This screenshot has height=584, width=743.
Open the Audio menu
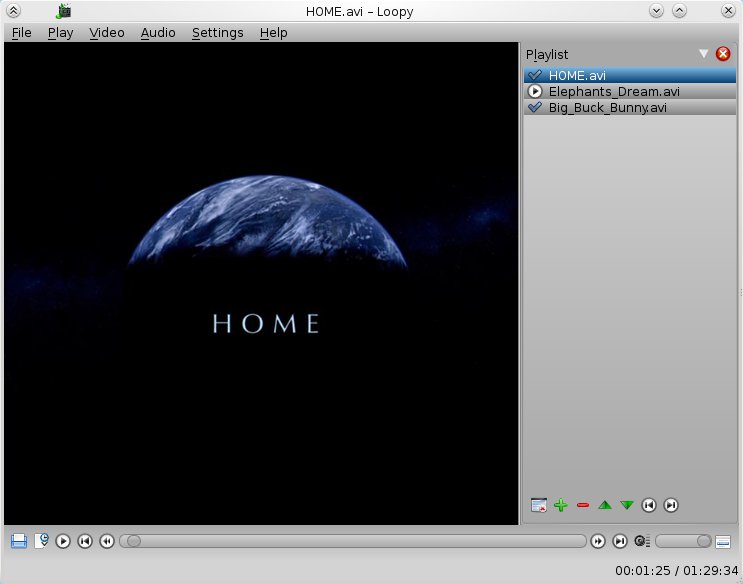click(158, 33)
